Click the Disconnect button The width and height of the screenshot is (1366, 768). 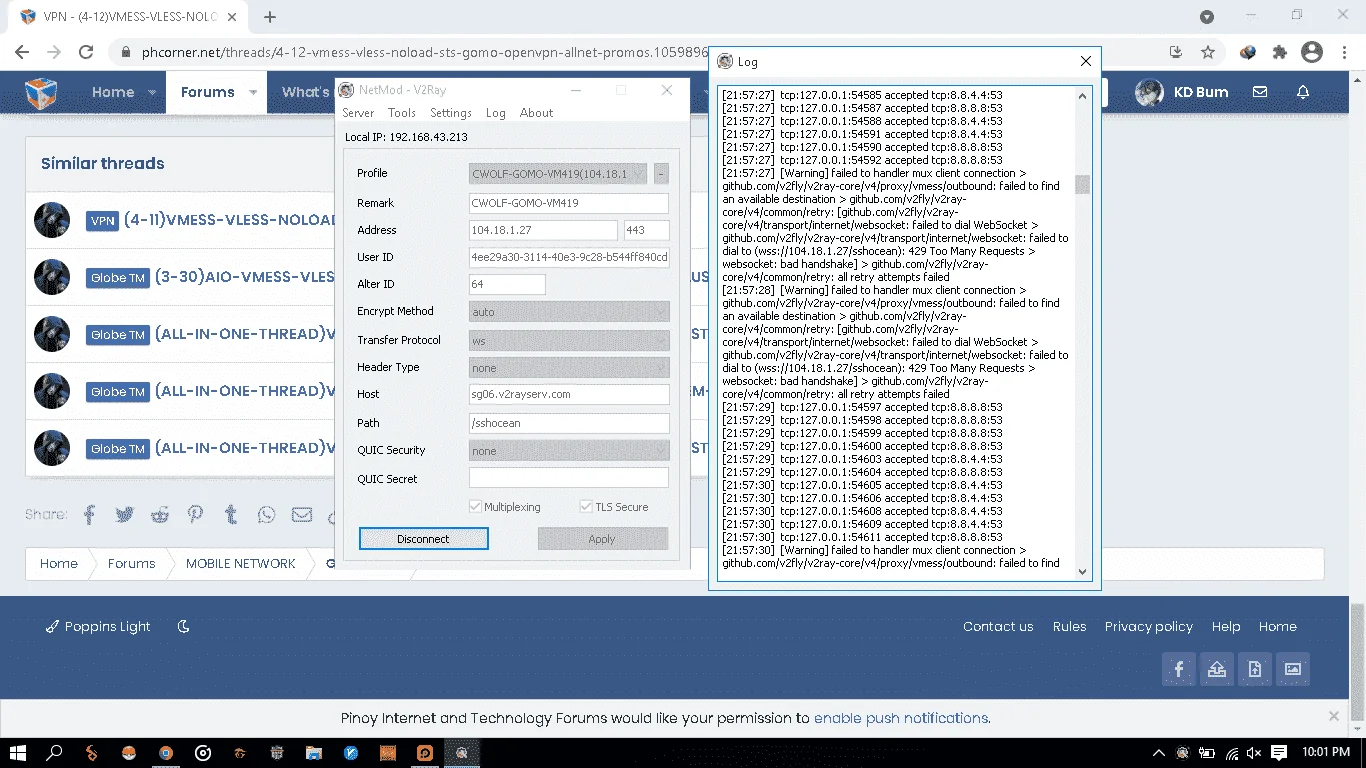click(423, 539)
